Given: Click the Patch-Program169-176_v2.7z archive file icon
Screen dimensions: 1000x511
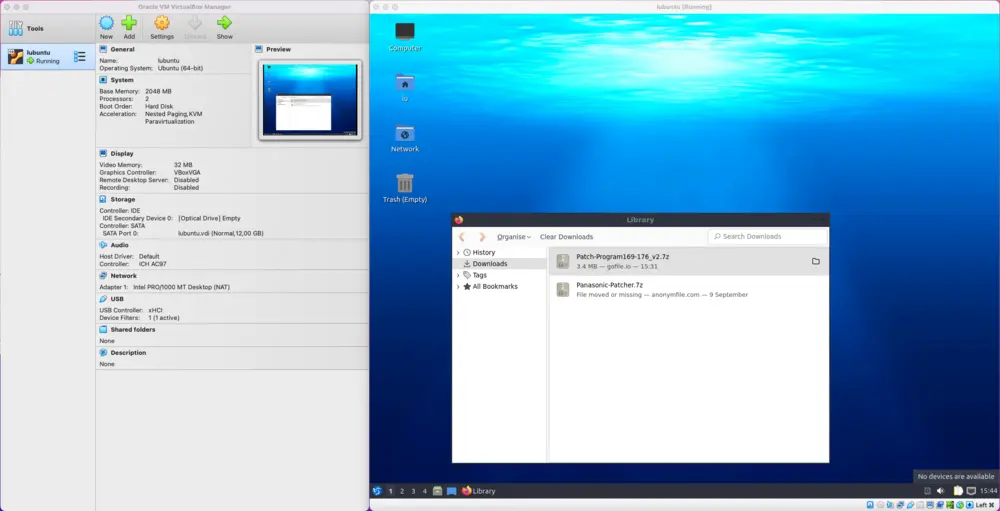Looking at the screenshot, I should (562, 261).
